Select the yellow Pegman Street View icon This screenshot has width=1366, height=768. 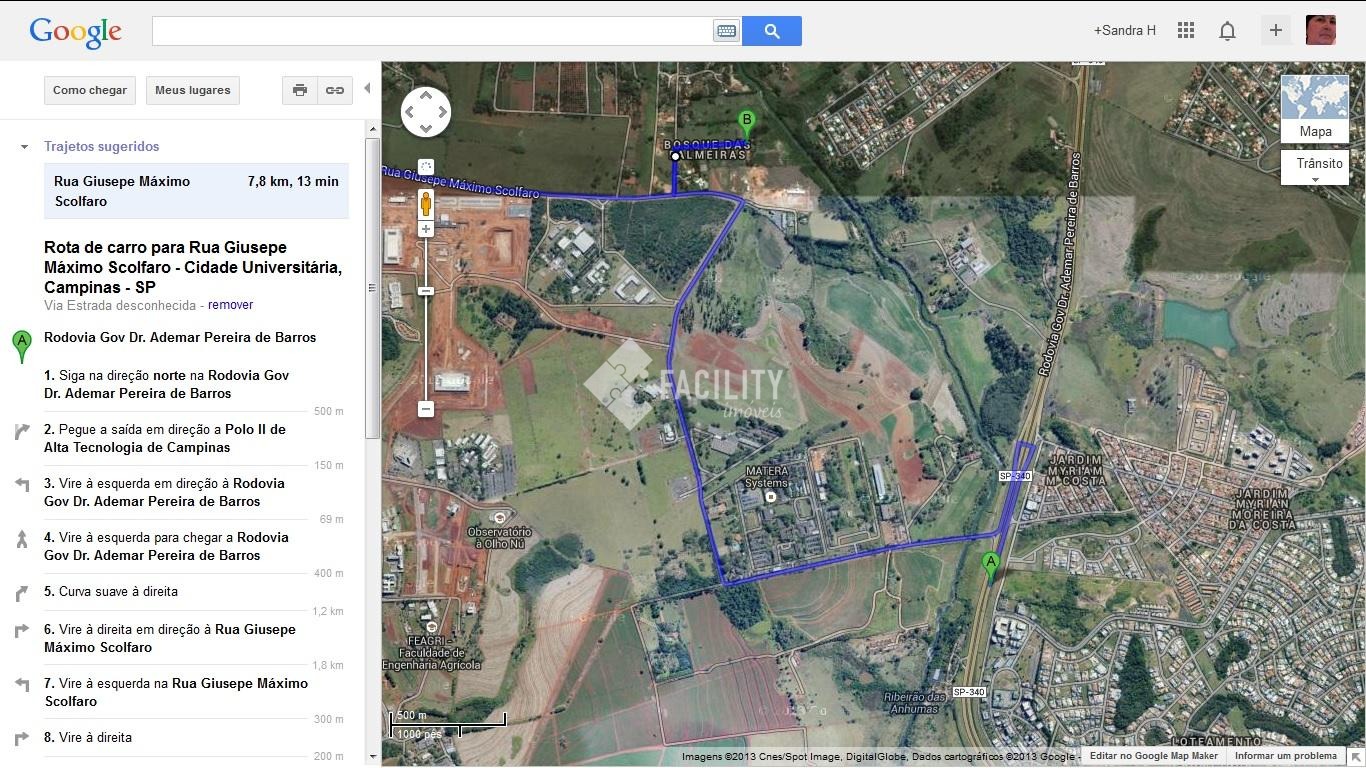click(426, 203)
